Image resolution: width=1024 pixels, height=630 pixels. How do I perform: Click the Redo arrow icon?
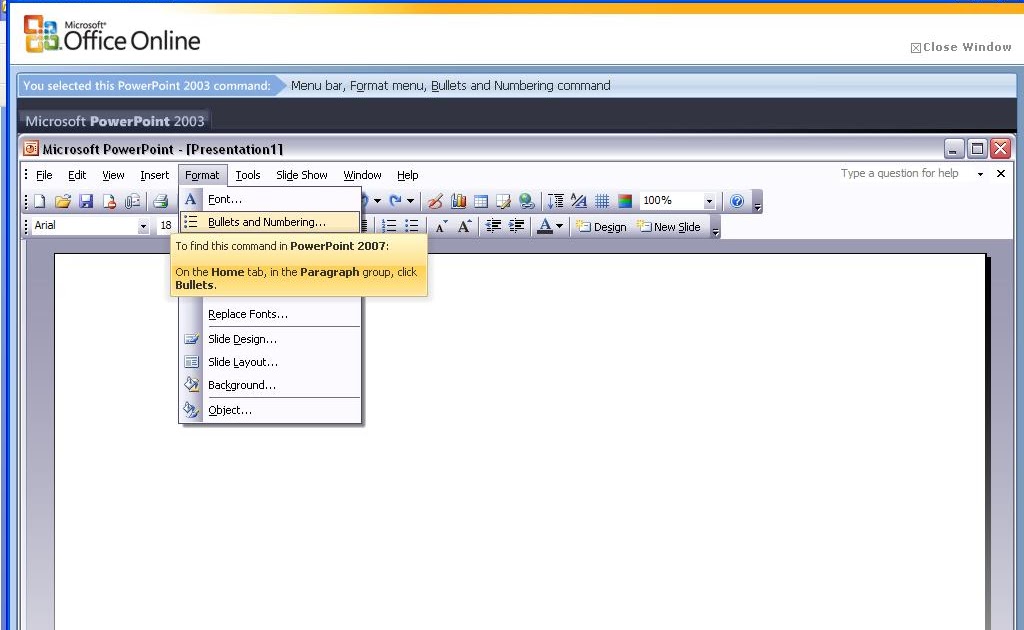point(395,200)
